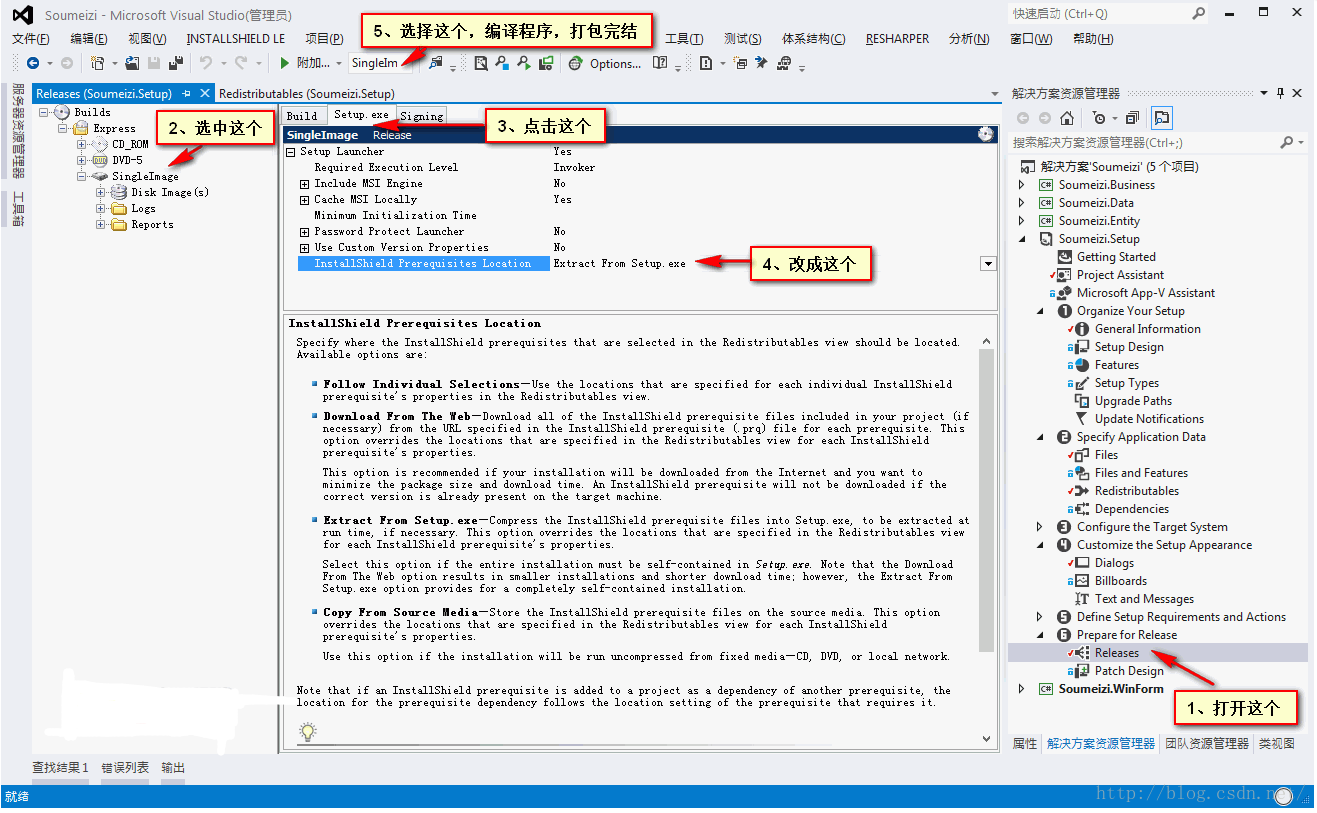The width and height of the screenshot is (1317, 813).
Task: Click the green Start debugging play icon
Action: point(285,63)
